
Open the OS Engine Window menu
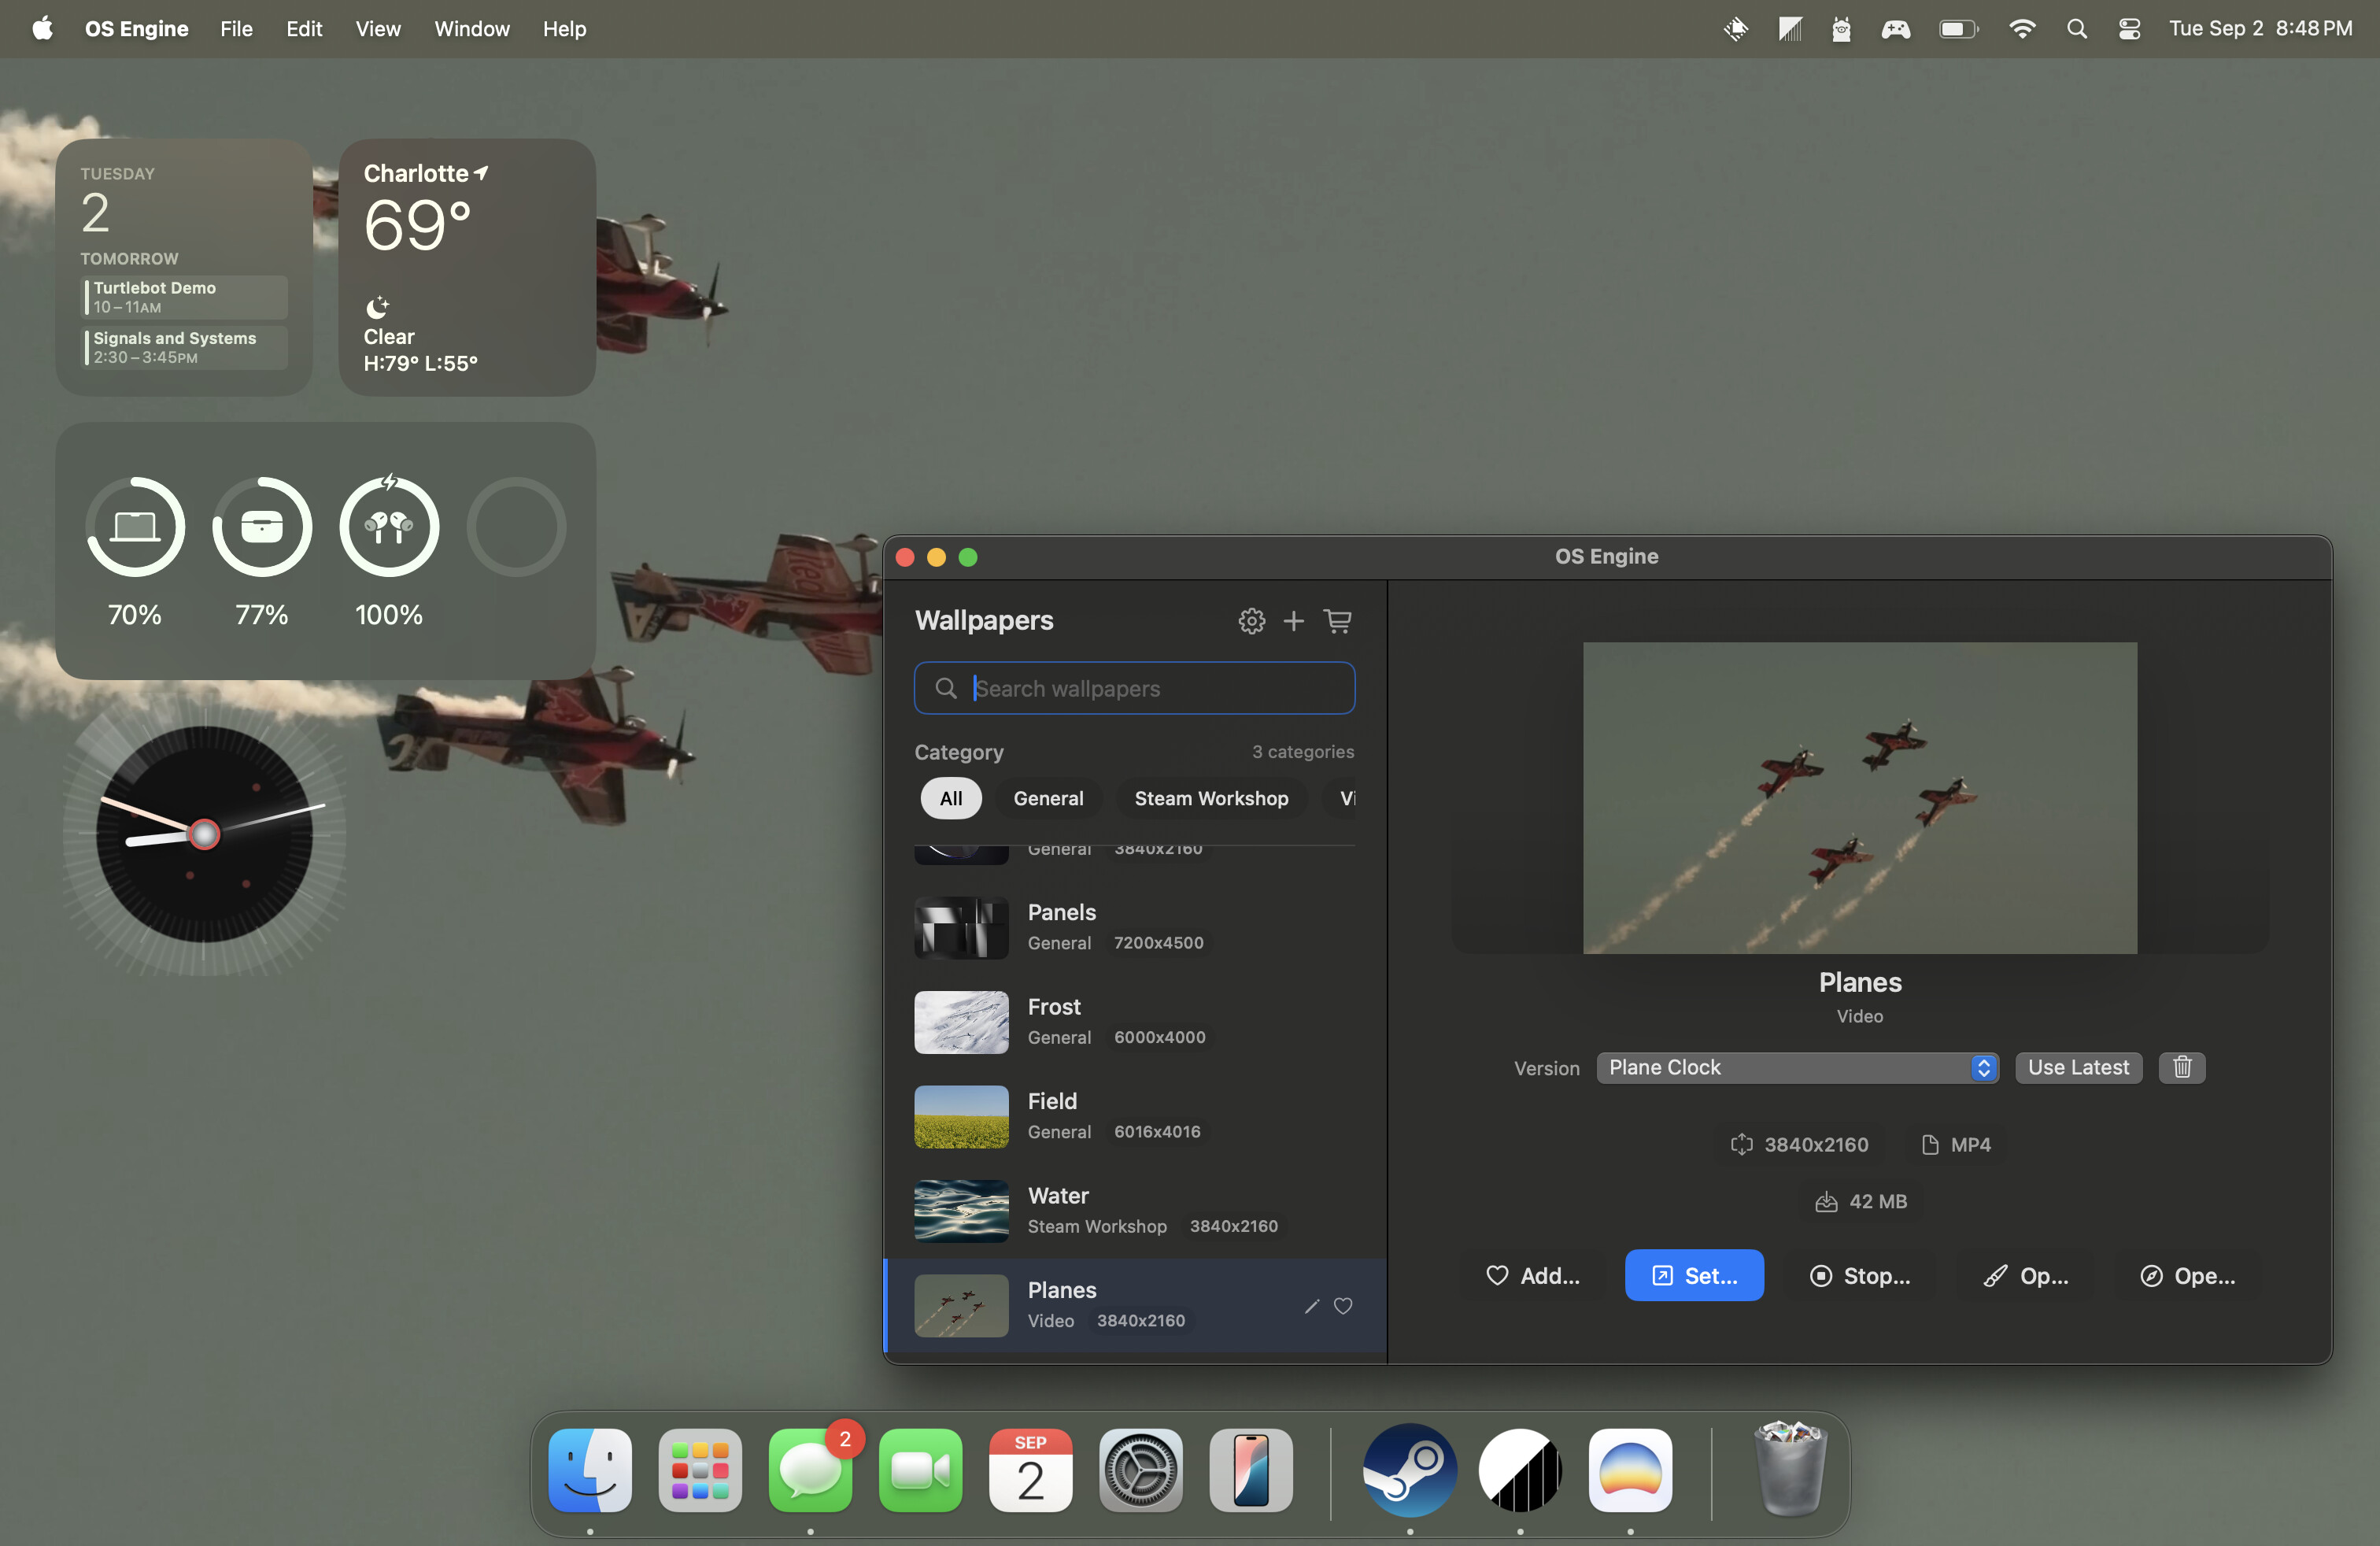tap(471, 29)
